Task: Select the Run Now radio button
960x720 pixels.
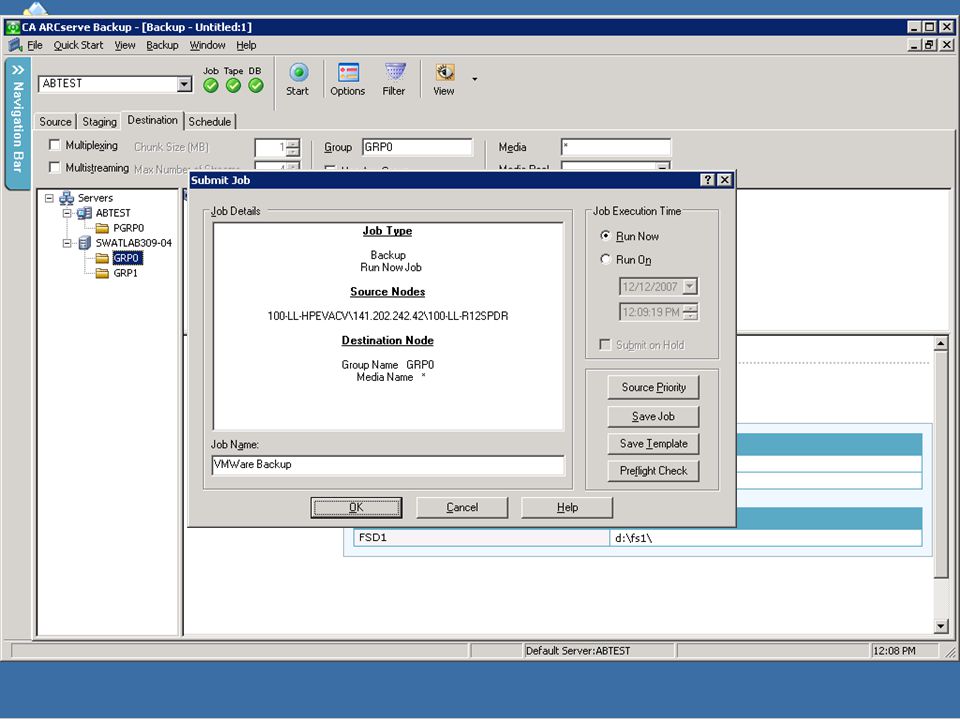Action: (606, 236)
